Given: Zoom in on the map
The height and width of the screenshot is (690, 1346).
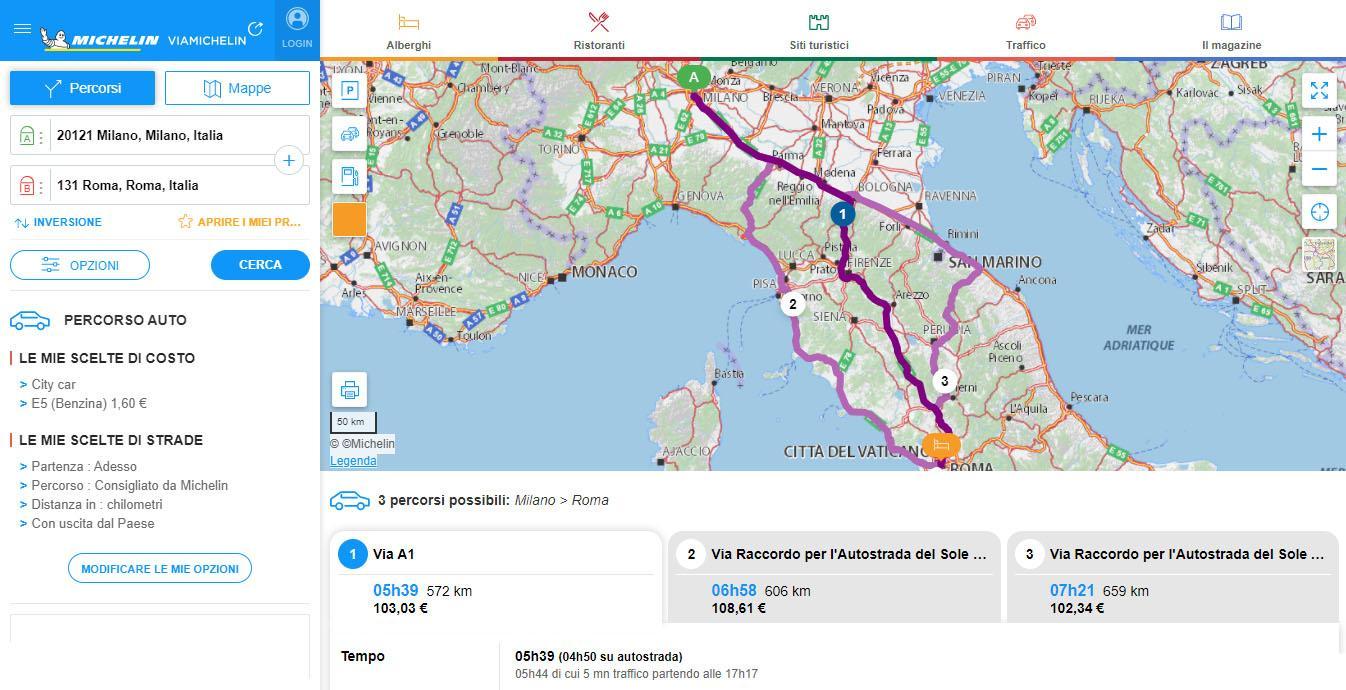Looking at the screenshot, I should tap(1319, 134).
